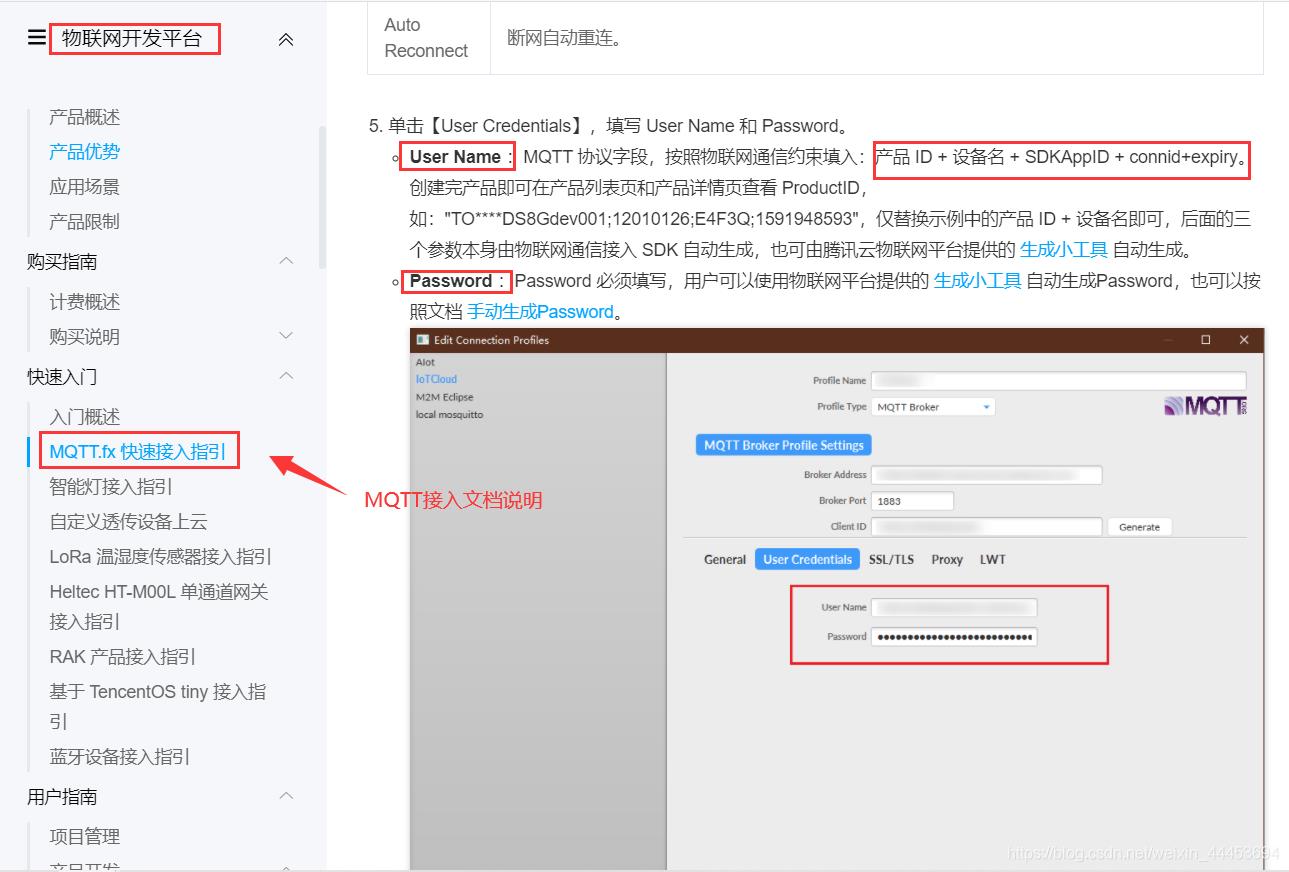Click the sidebar scrollbar
The image size is (1289, 872).
[322, 196]
